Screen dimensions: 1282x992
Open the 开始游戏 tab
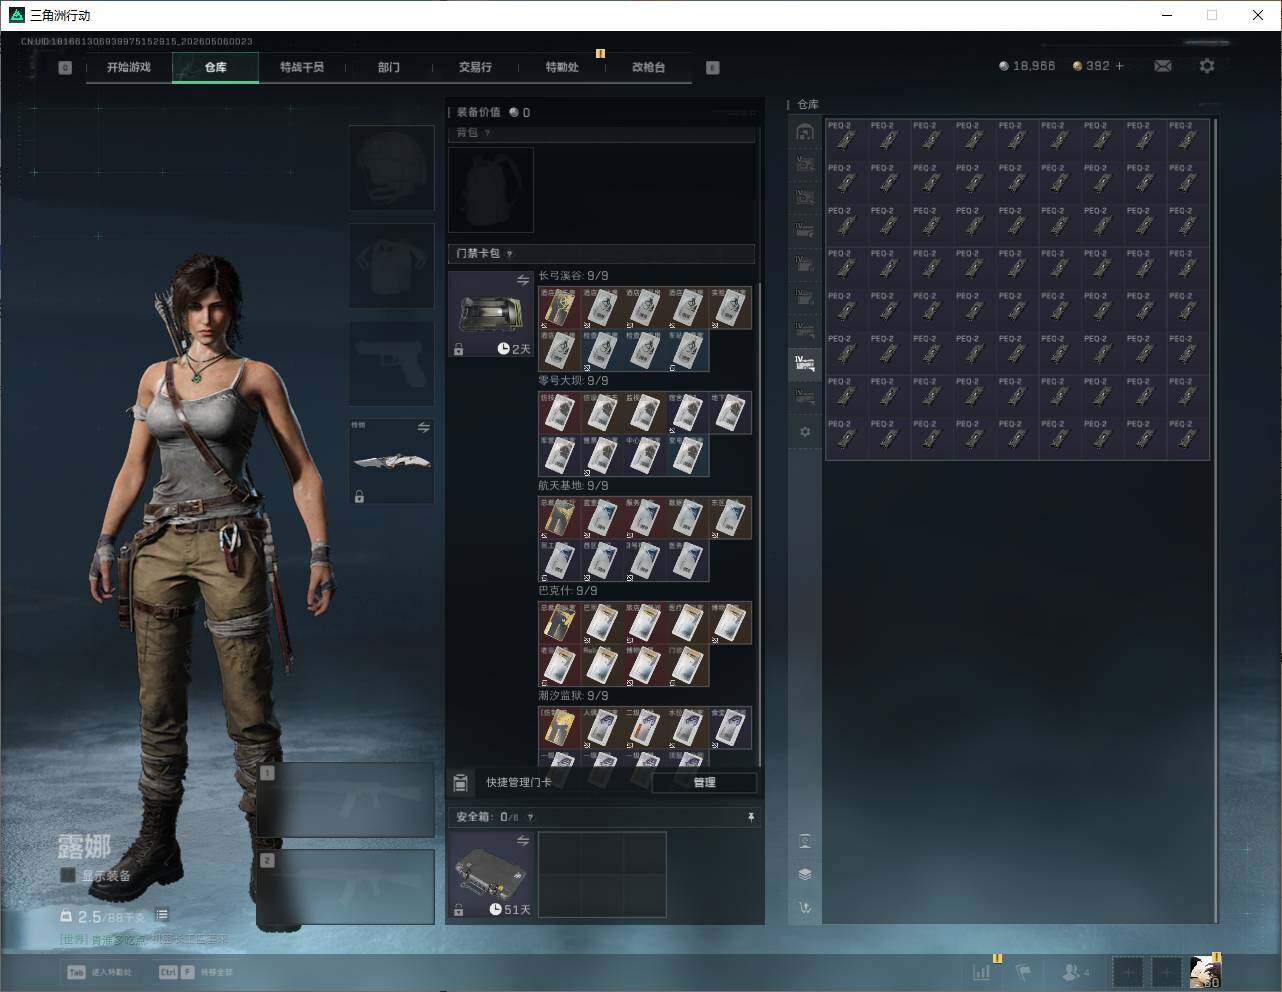(x=129, y=67)
